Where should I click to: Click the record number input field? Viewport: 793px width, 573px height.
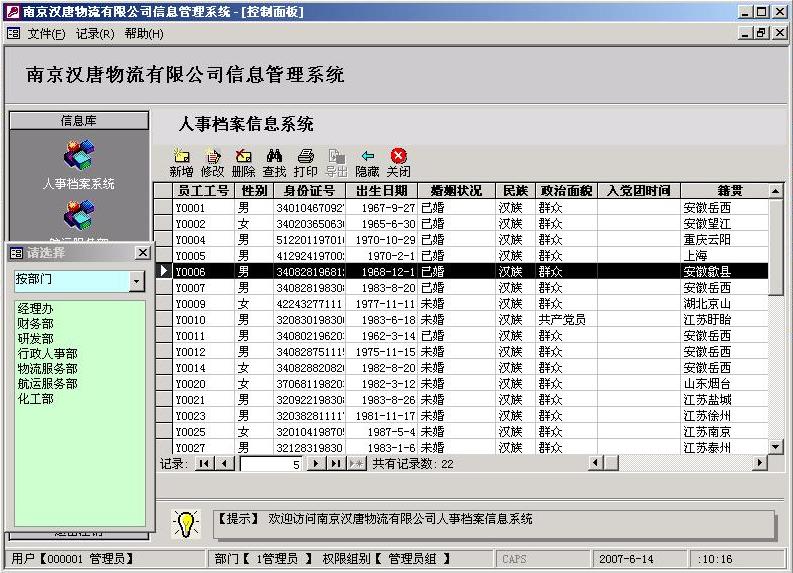tap(271, 464)
